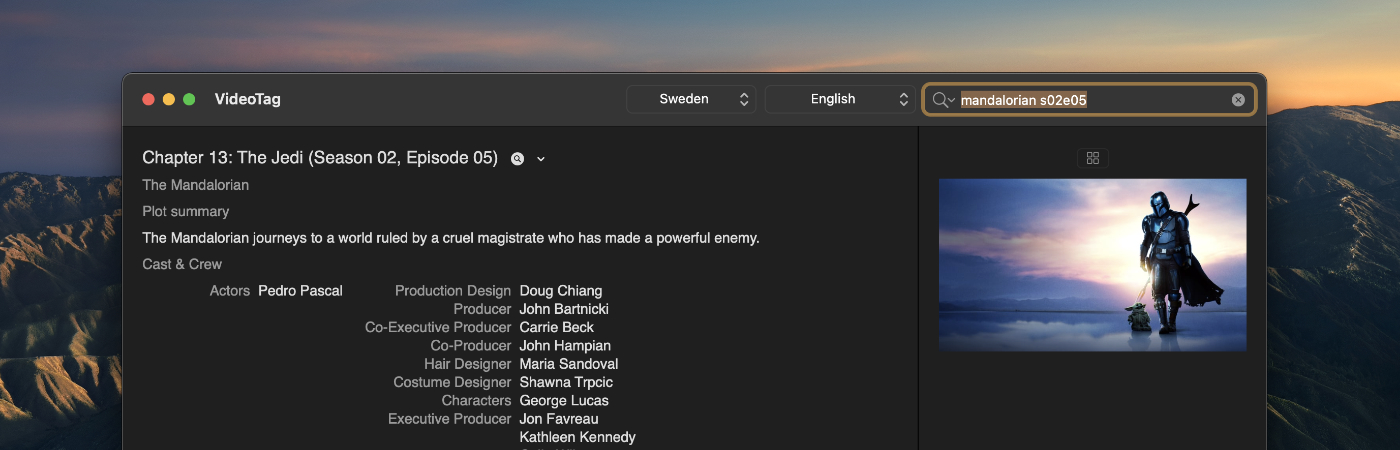Click into the 'mandalorian s02e05' search field
Viewport: 1400px width, 450px height.
[1090, 100]
